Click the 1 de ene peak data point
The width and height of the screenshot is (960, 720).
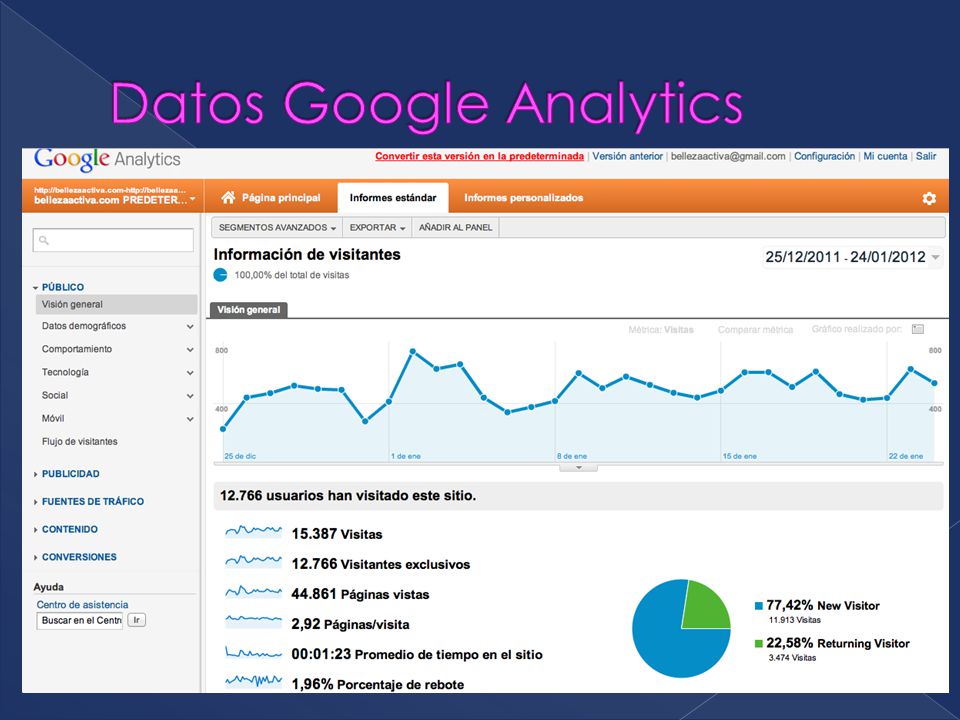coord(413,351)
